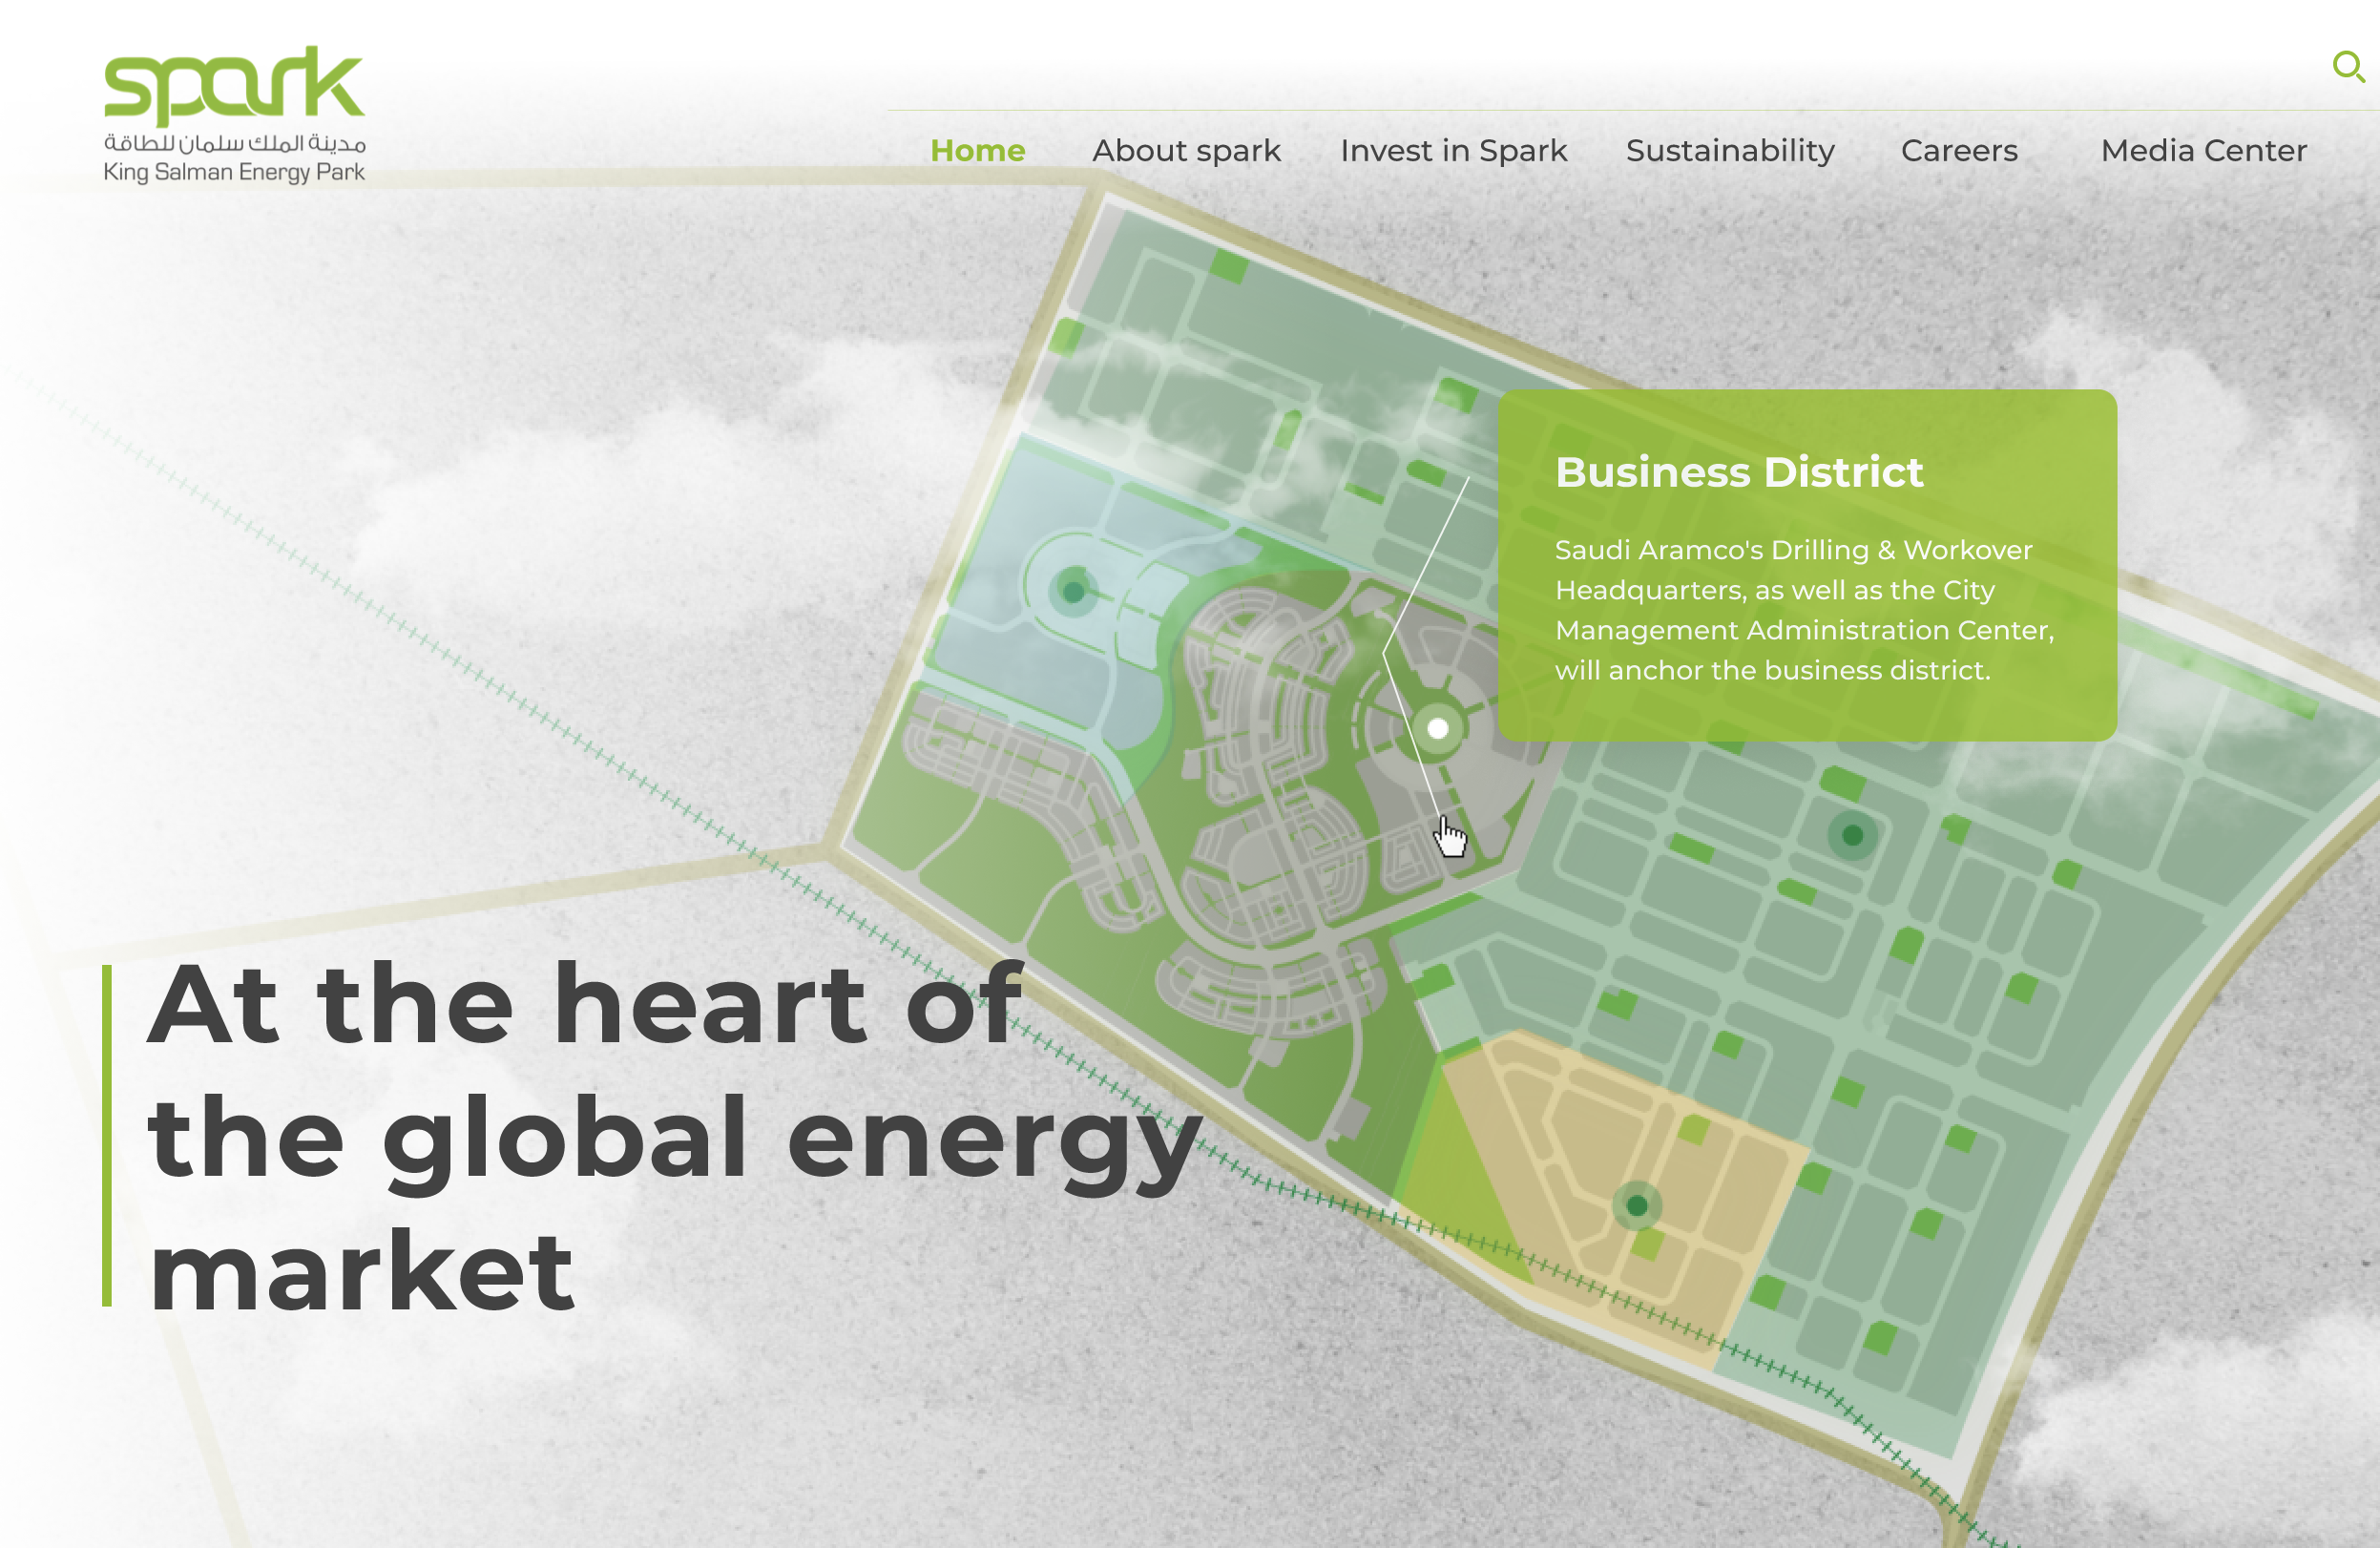Open the About spark menu
The width and height of the screenshot is (2380, 1548).
pos(1186,150)
